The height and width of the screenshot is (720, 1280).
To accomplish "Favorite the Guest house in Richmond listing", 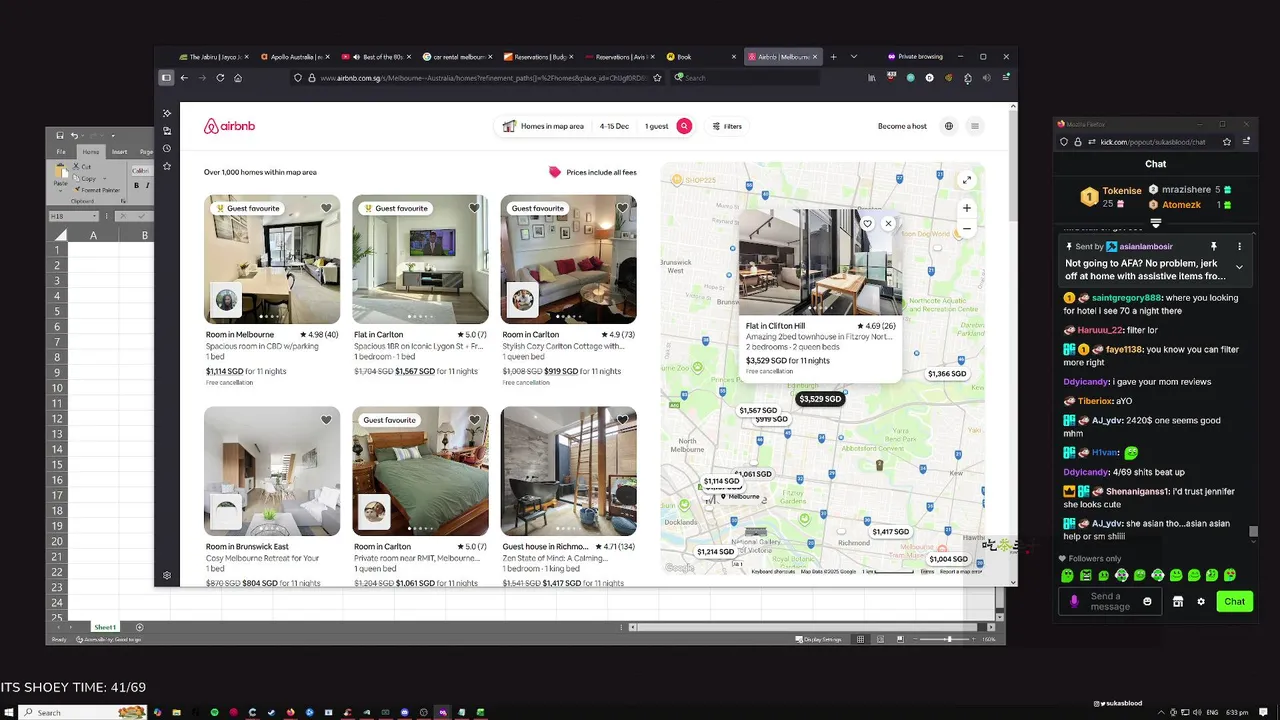I will pos(622,420).
